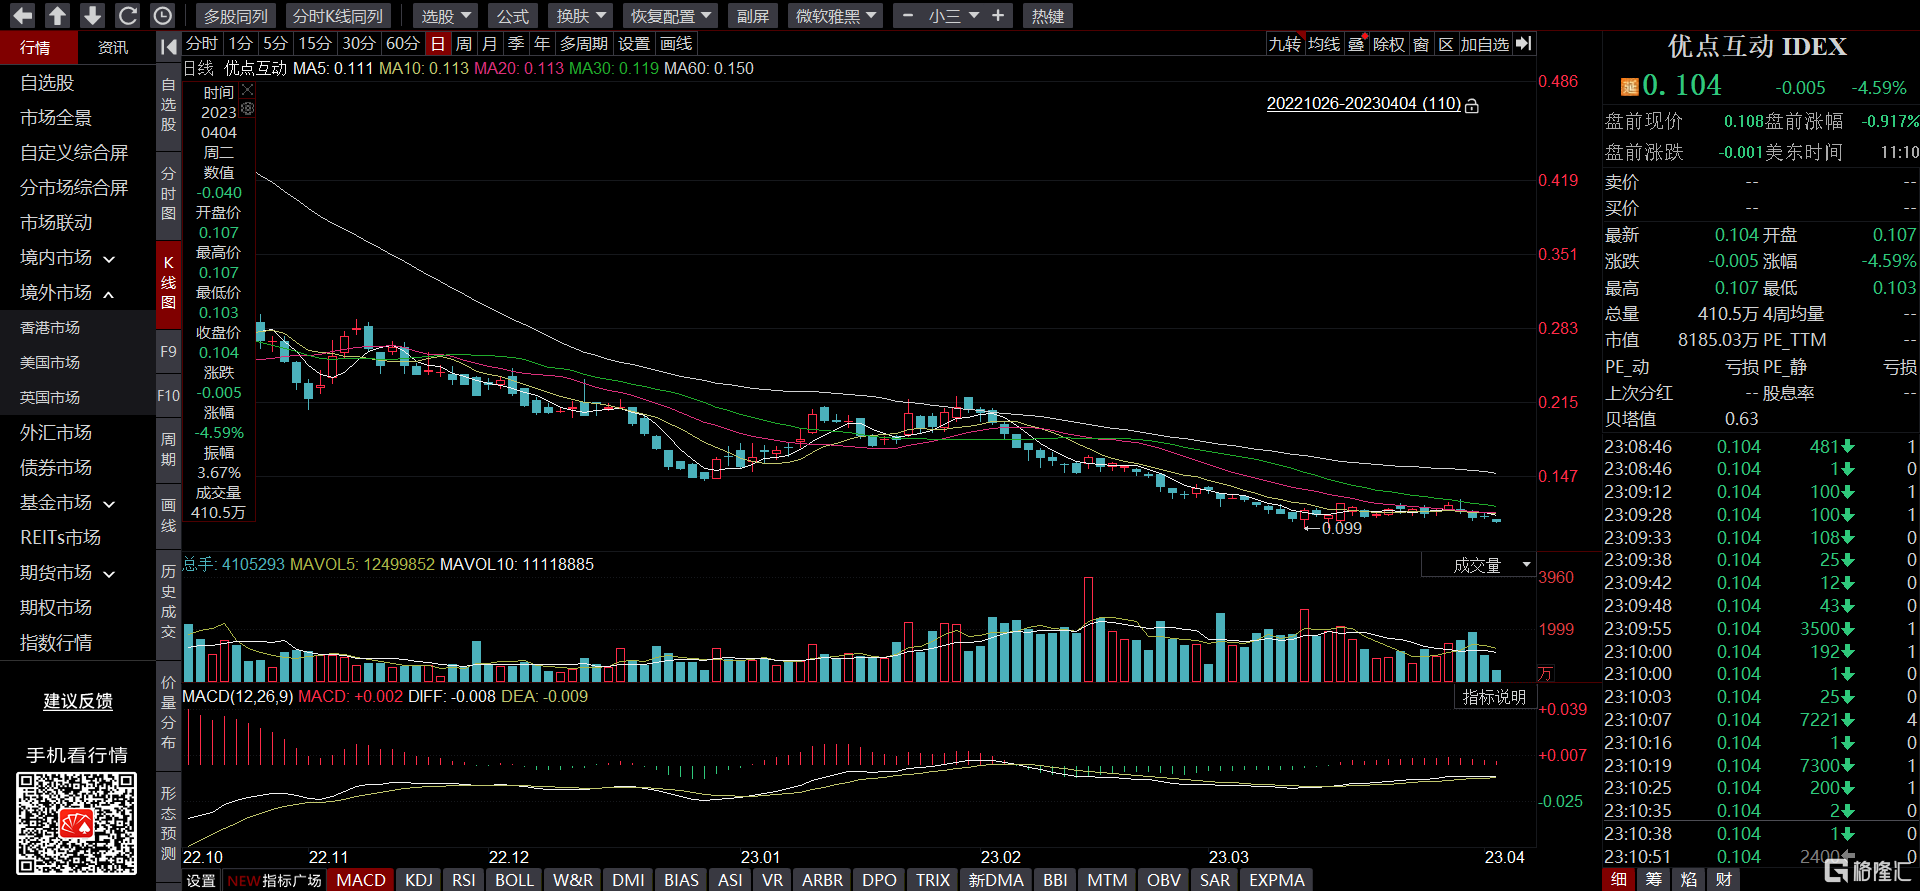Open the 成交量 indicator dropdown
This screenshot has width=1920, height=891.
click(1478, 565)
